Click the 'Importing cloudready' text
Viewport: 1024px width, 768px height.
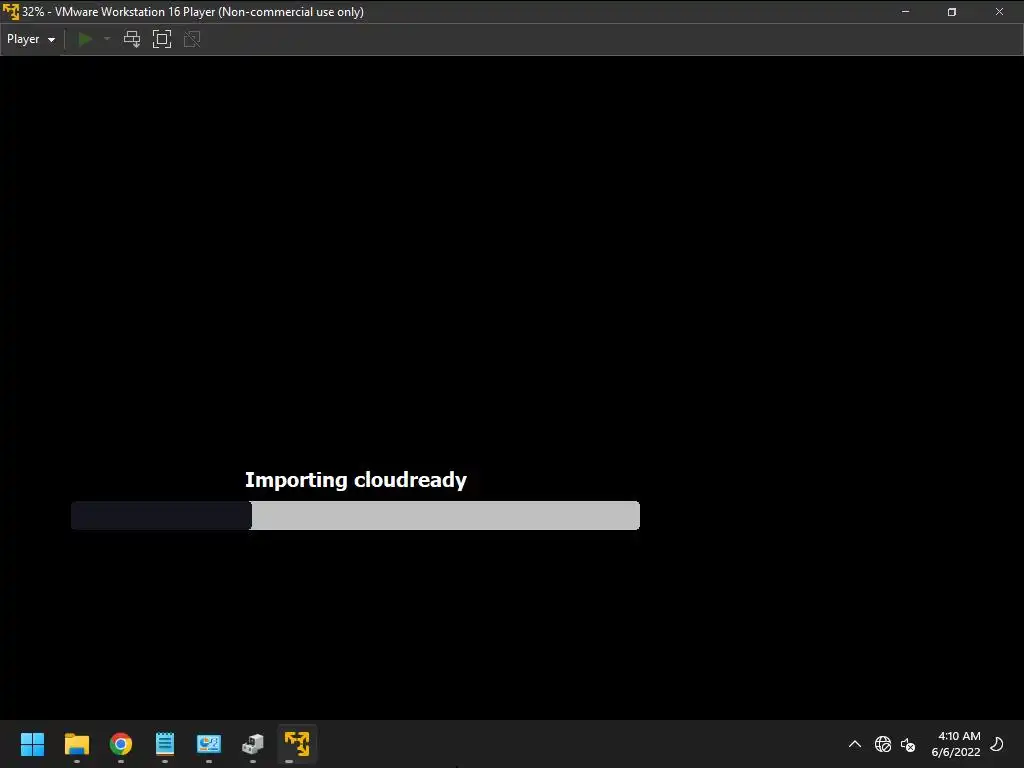click(356, 480)
